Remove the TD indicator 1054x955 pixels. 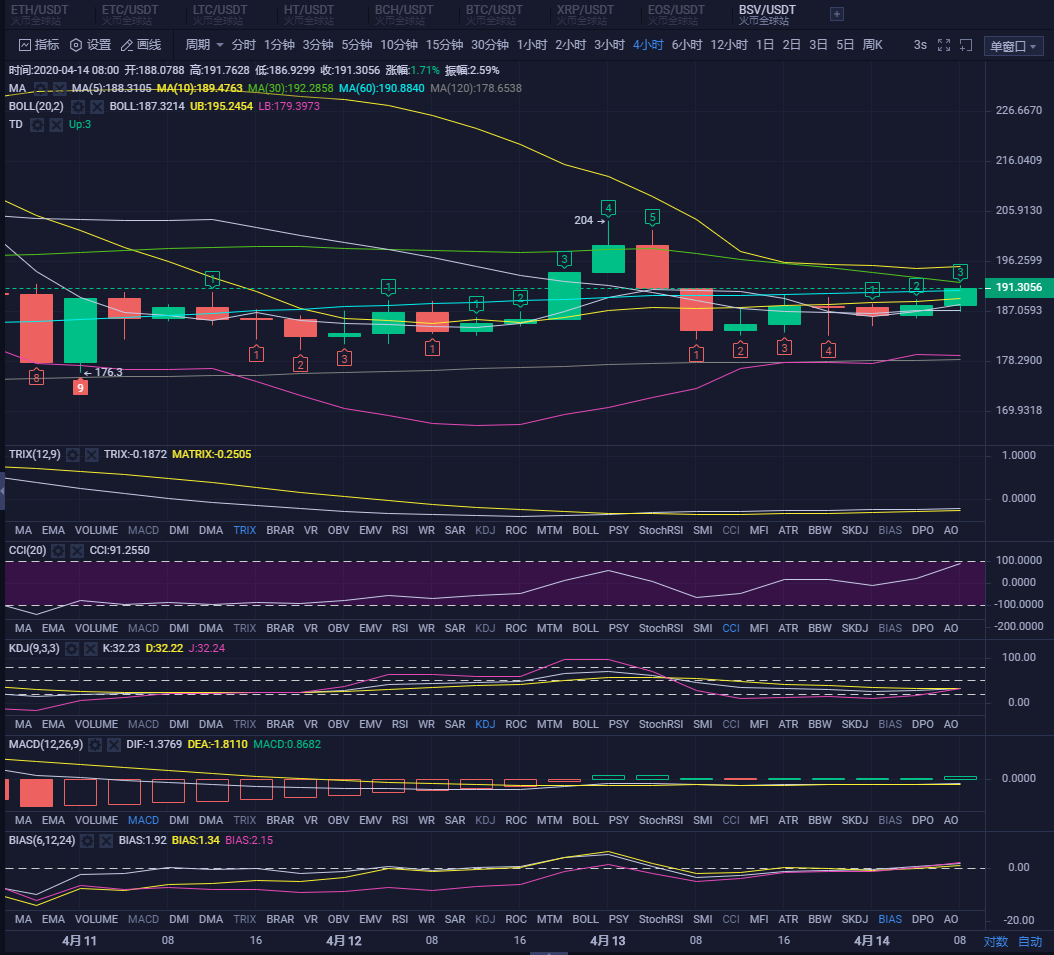(56, 124)
